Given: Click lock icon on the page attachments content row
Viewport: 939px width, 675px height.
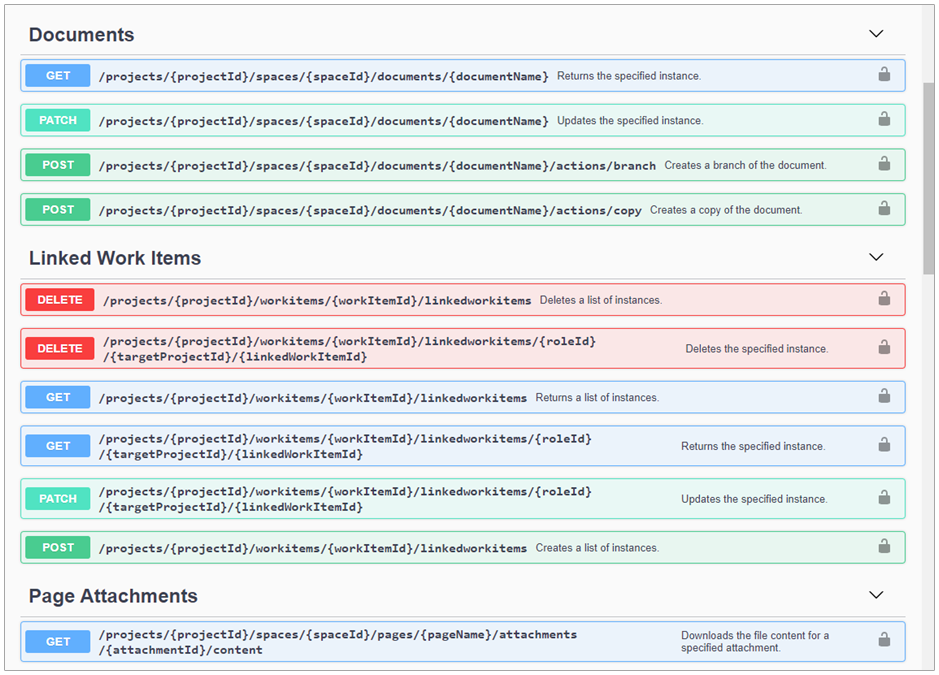Looking at the screenshot, I should pos(884,640).
